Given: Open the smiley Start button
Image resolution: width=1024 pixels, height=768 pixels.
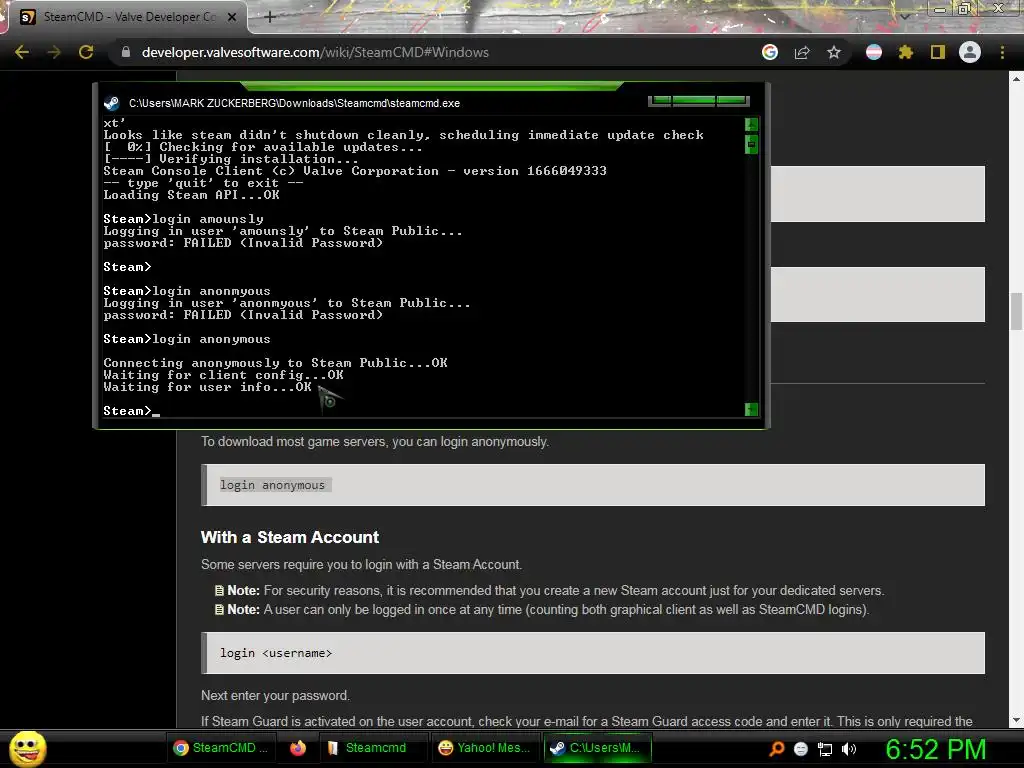Looking at the screenshot, I should [28, 748].
